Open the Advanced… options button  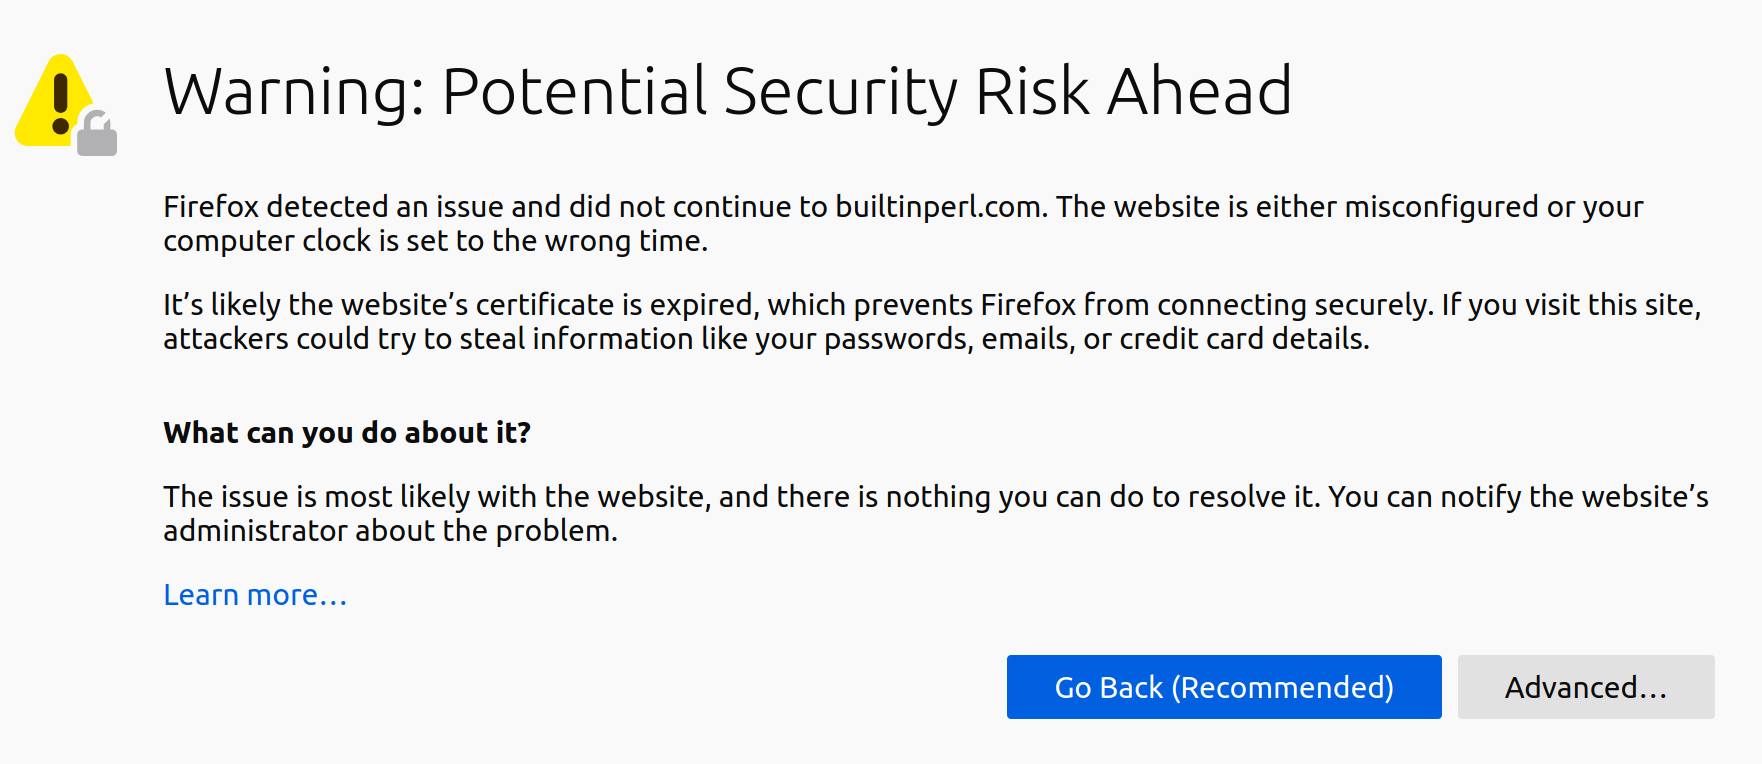click(1586, 687)
